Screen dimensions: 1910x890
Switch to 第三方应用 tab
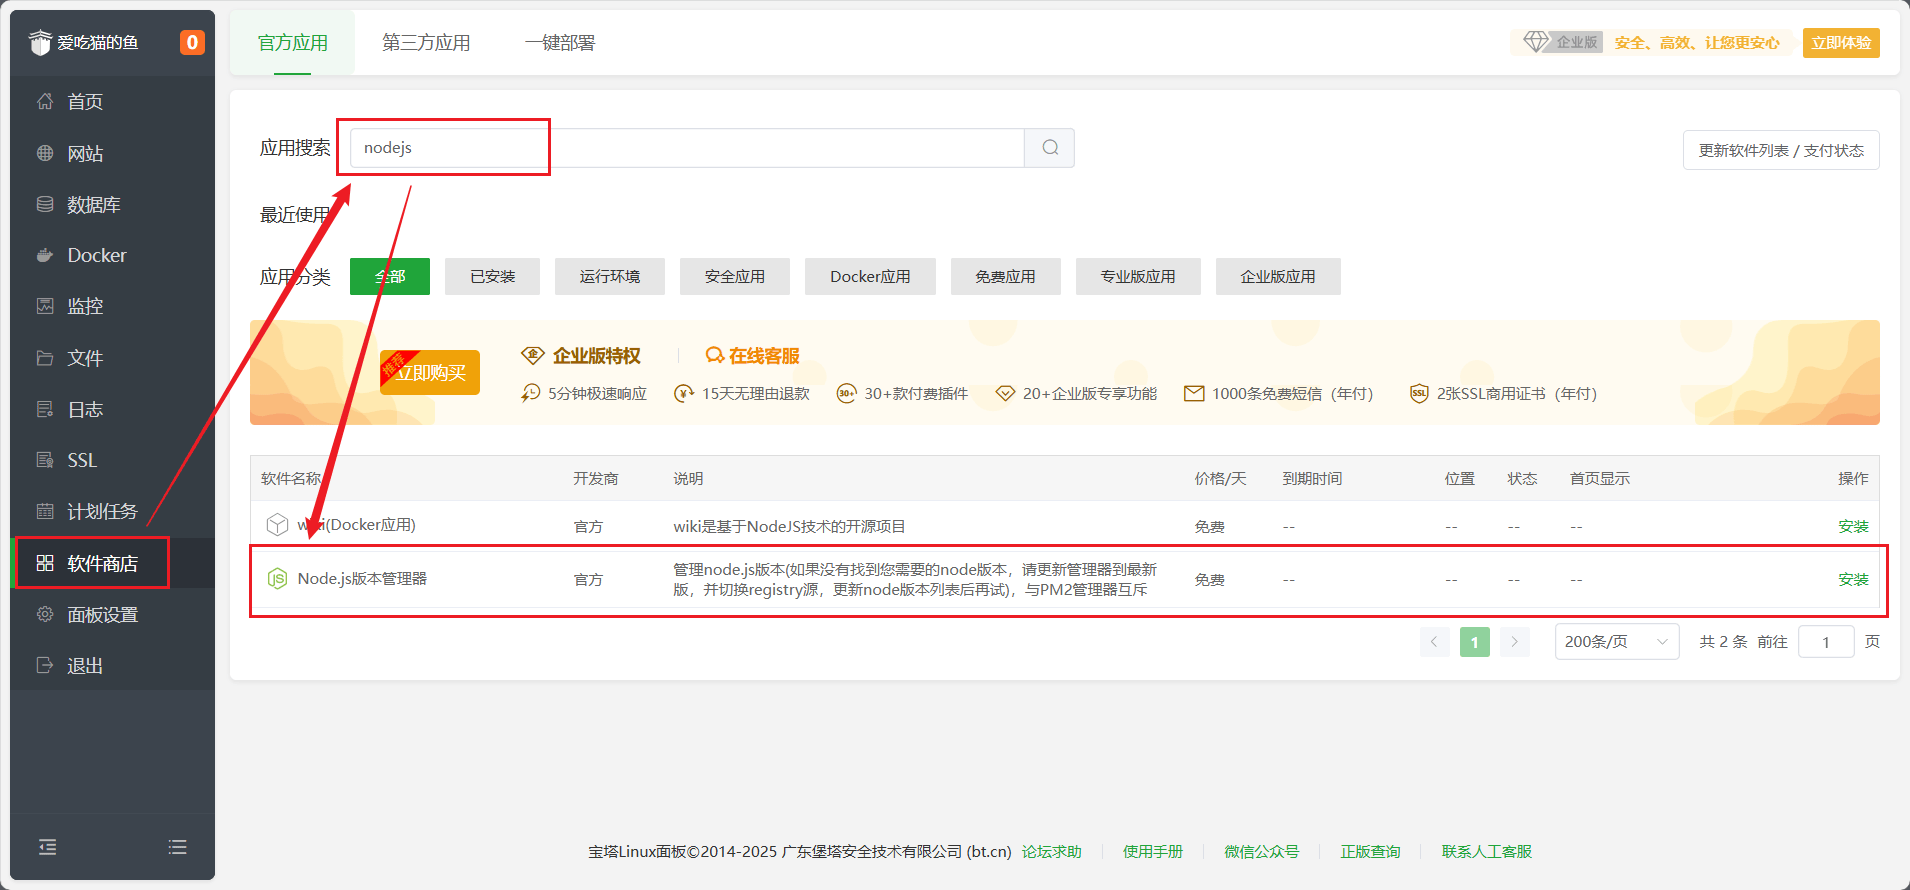(426, 43)
